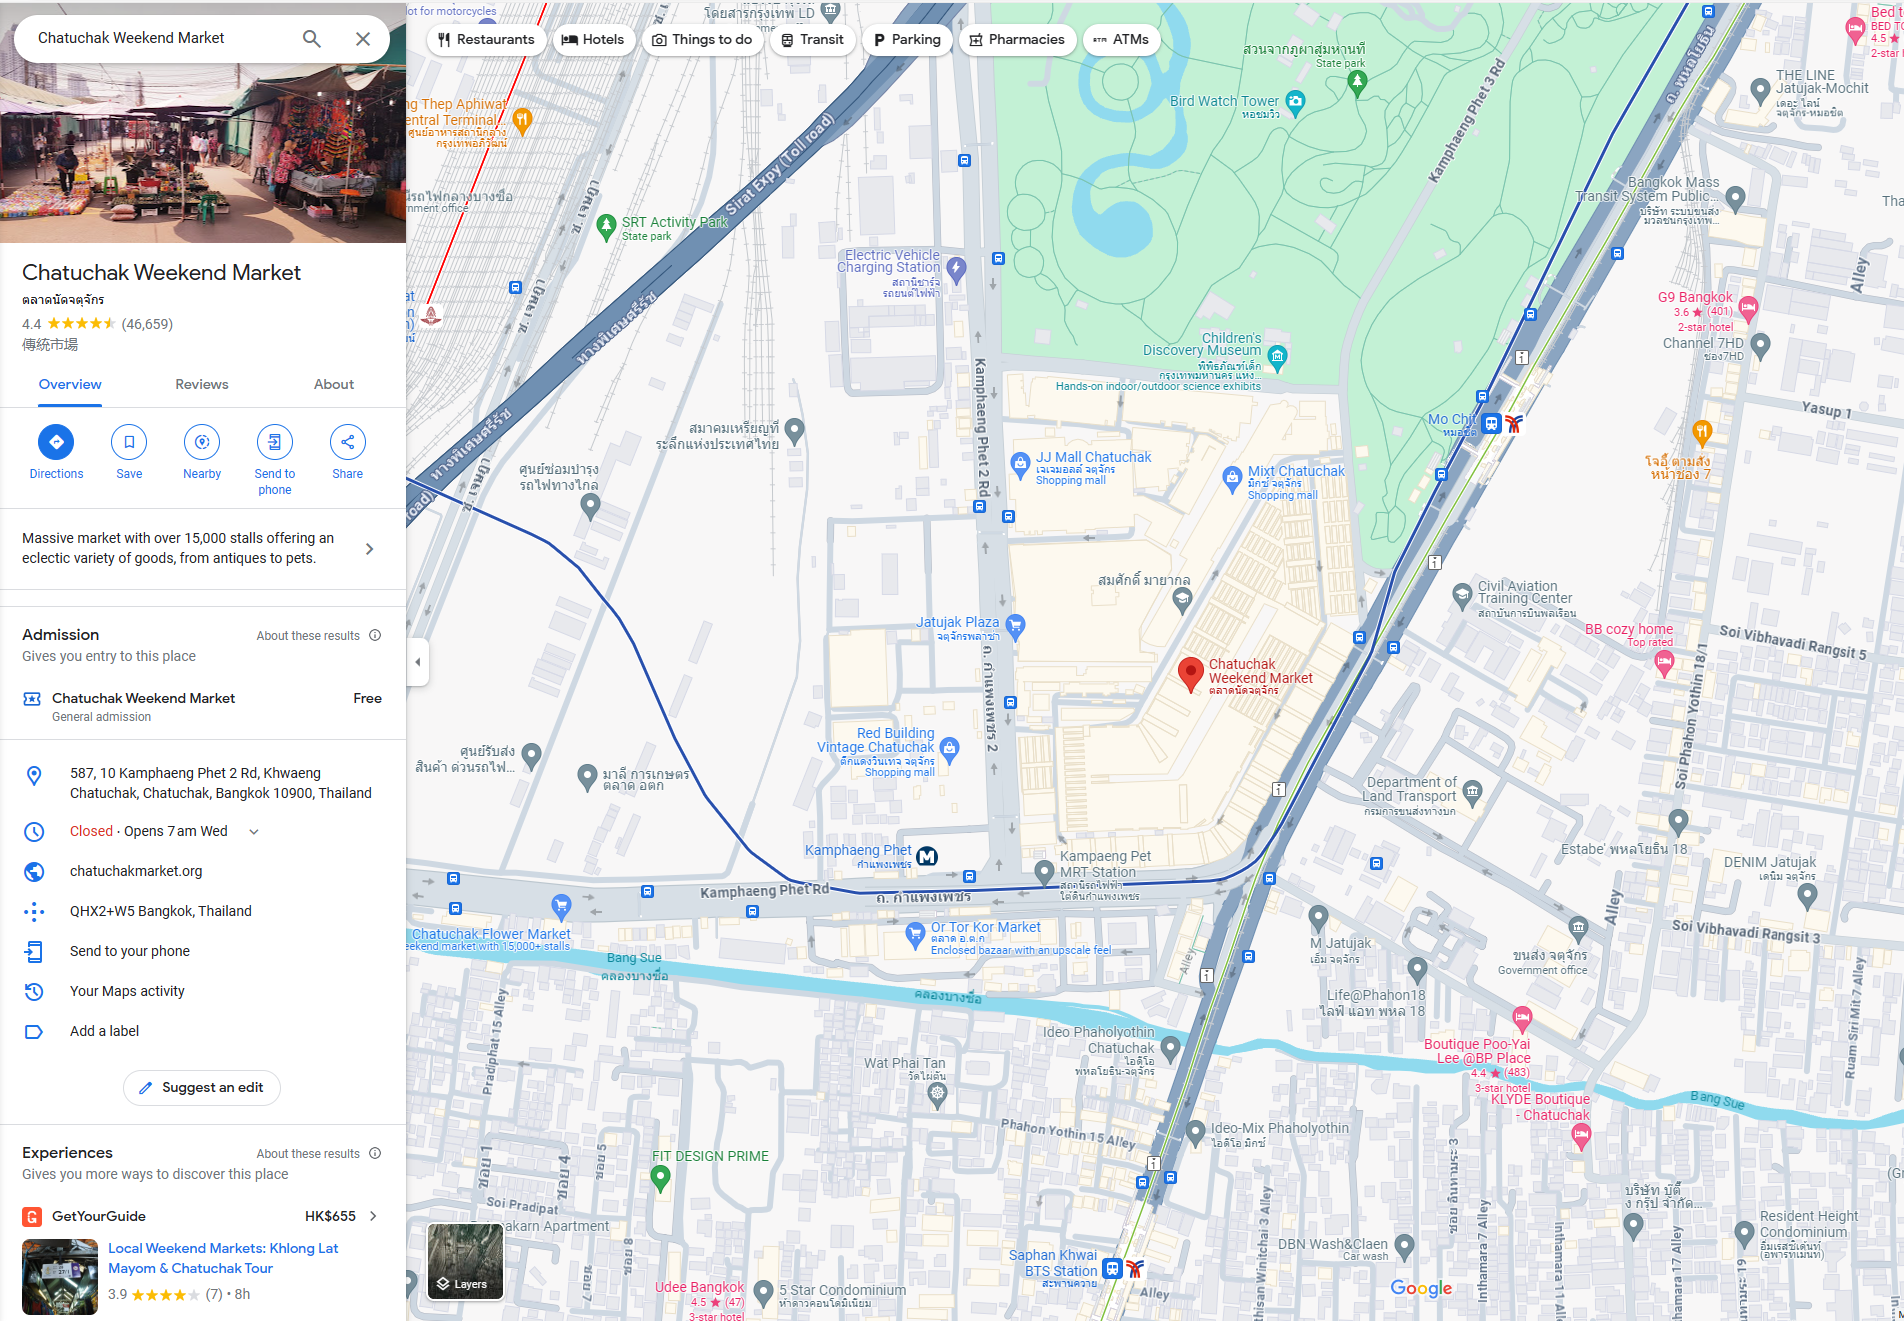The image size is (1904, 1321).
Task: Switch to the Reviews tab
Action: pos(202,384)
